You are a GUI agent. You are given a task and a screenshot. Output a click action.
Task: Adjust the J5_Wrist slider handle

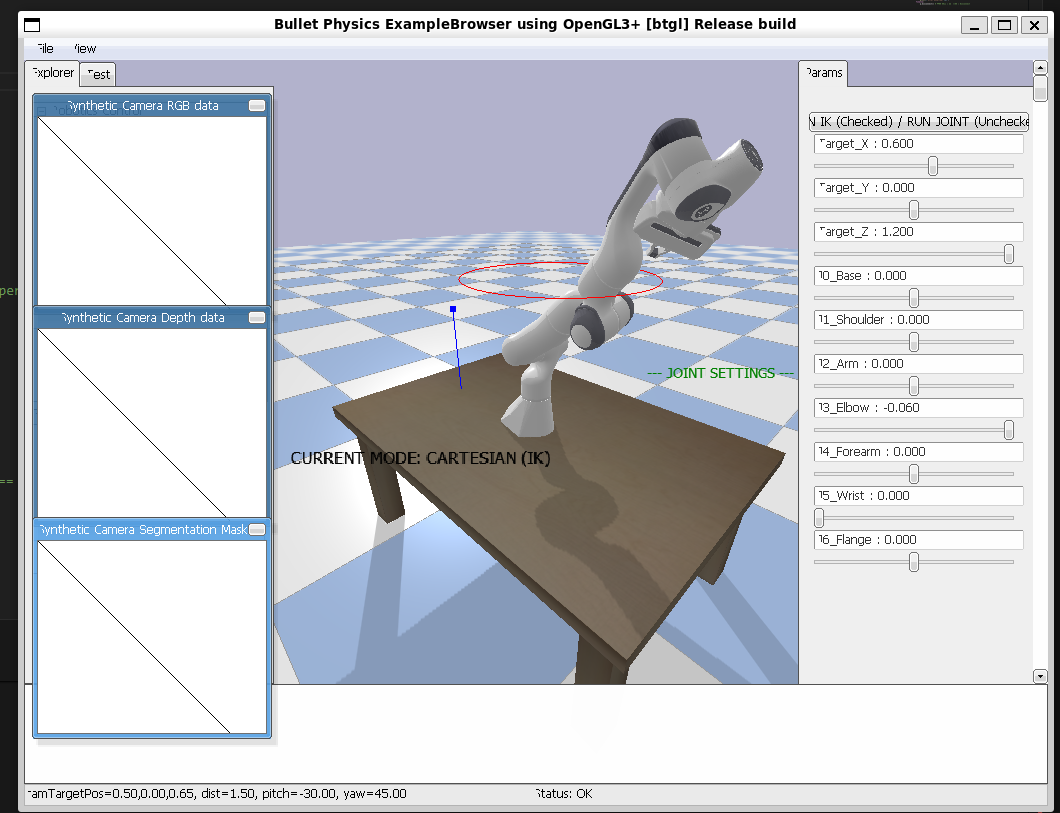pos(819,518)
